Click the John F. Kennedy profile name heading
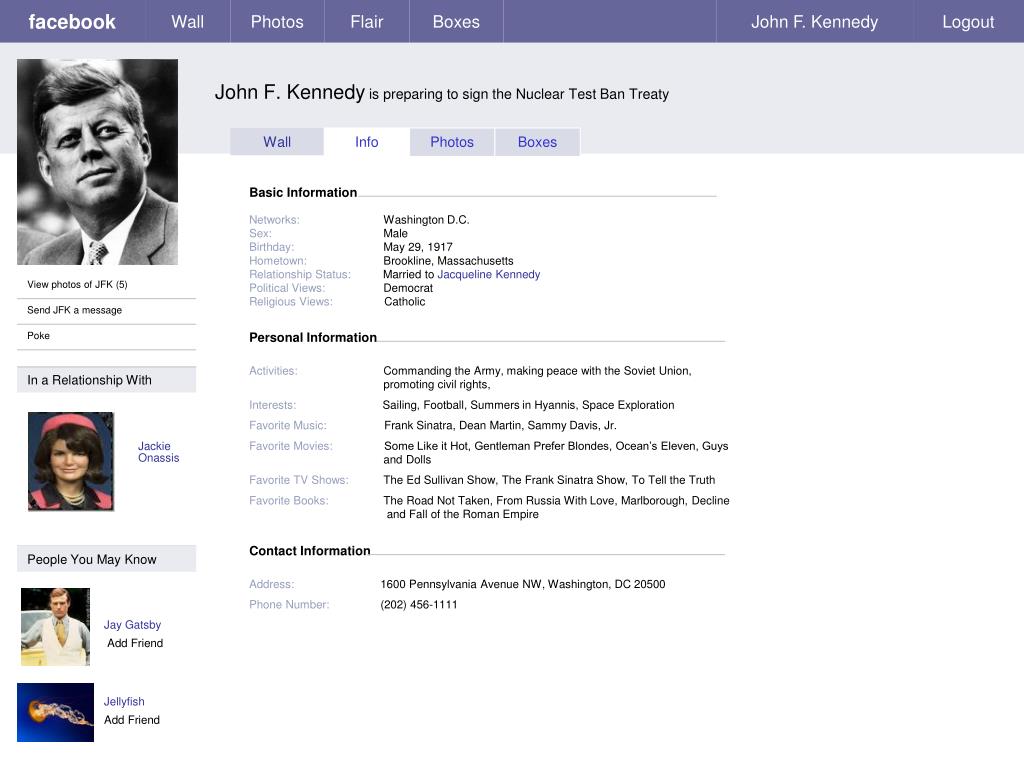1024x768 pixels. point(289,92)
